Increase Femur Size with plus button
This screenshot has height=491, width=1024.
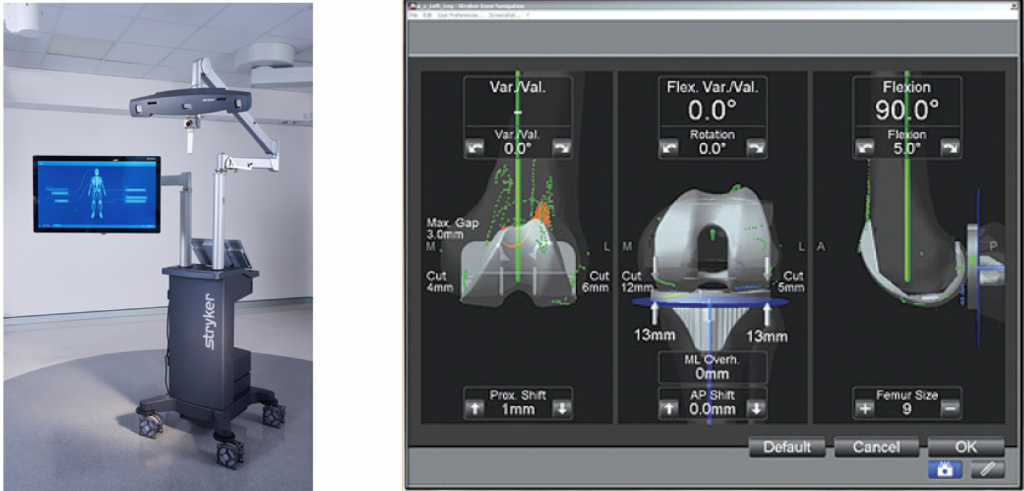(x=865, y=408)
